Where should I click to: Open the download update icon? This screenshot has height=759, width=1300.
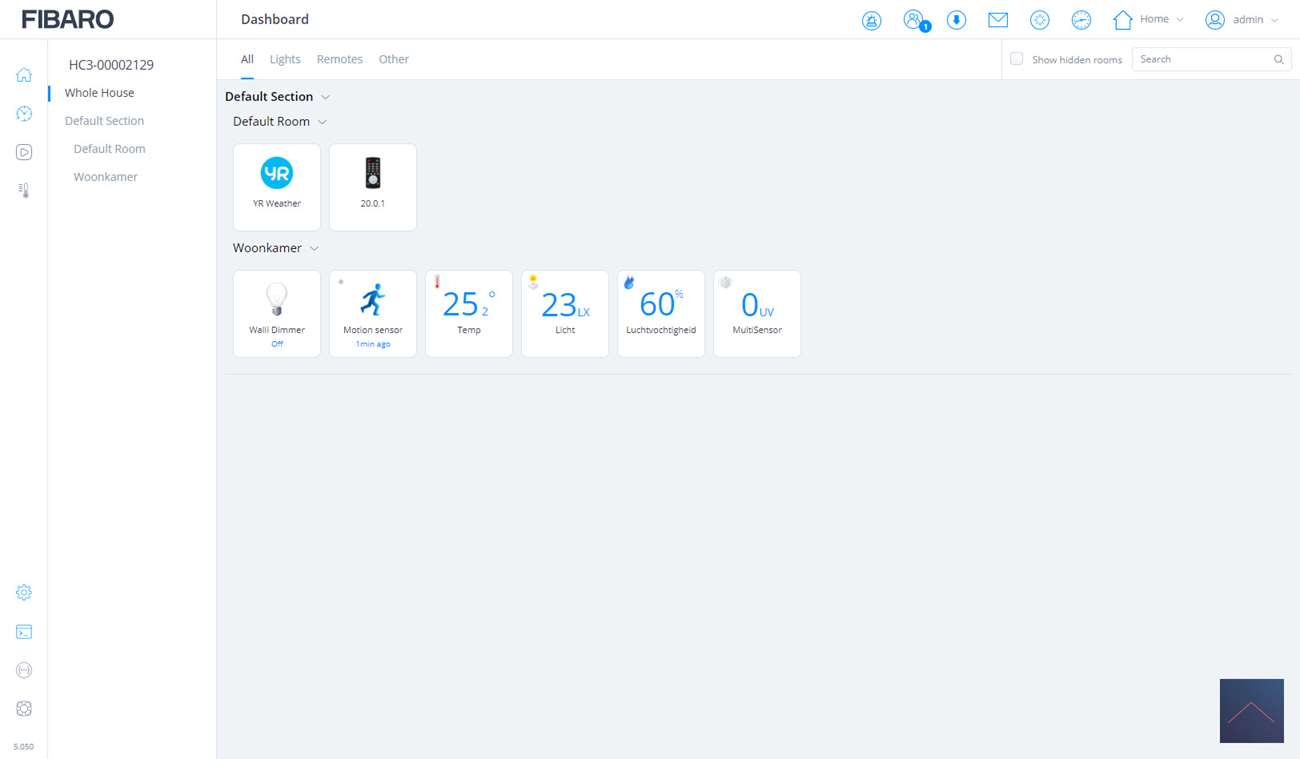956,20
